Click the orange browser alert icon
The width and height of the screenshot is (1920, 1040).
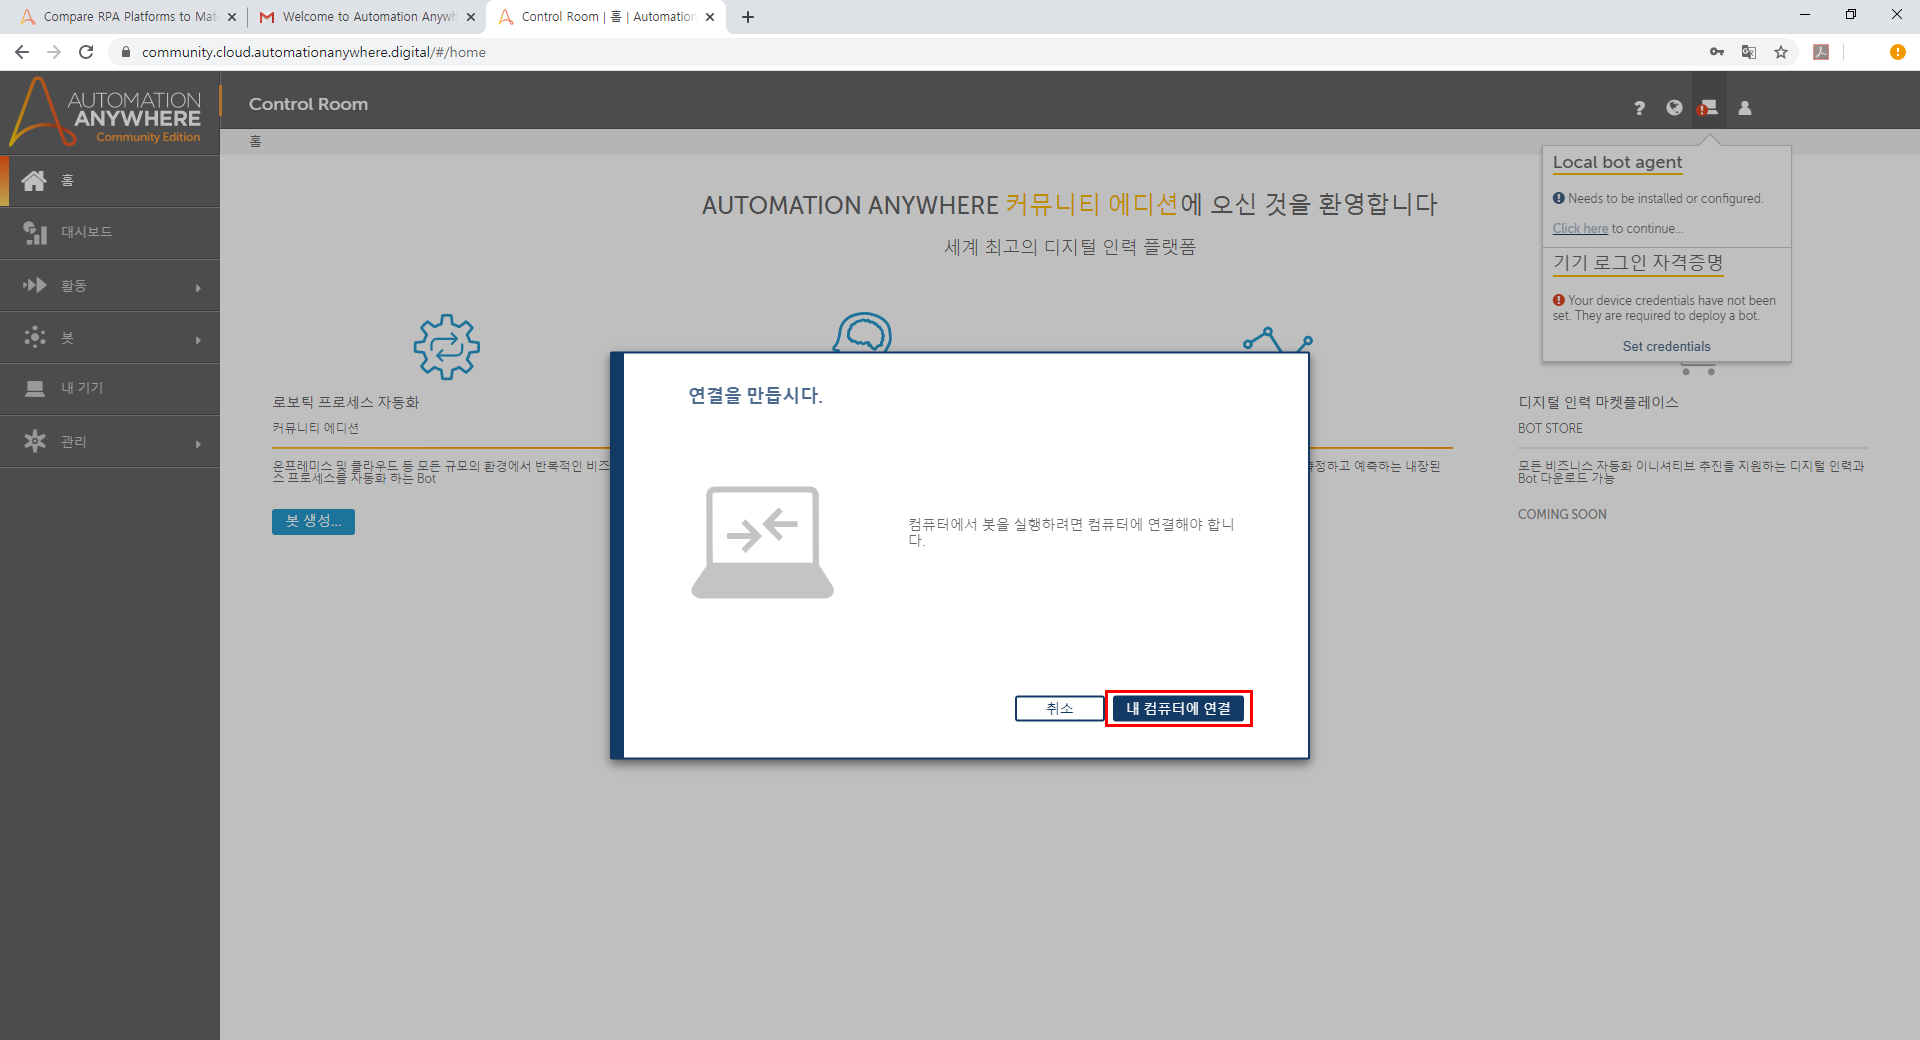[x=1897, y=52]
